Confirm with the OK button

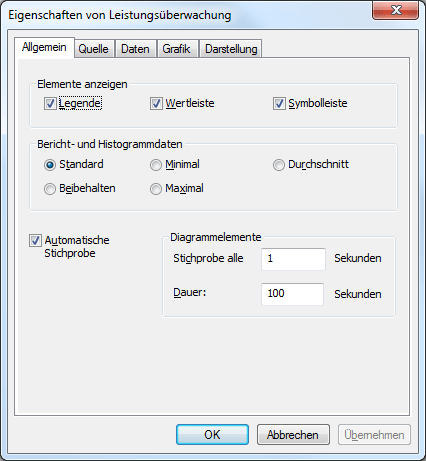[212, 435]
